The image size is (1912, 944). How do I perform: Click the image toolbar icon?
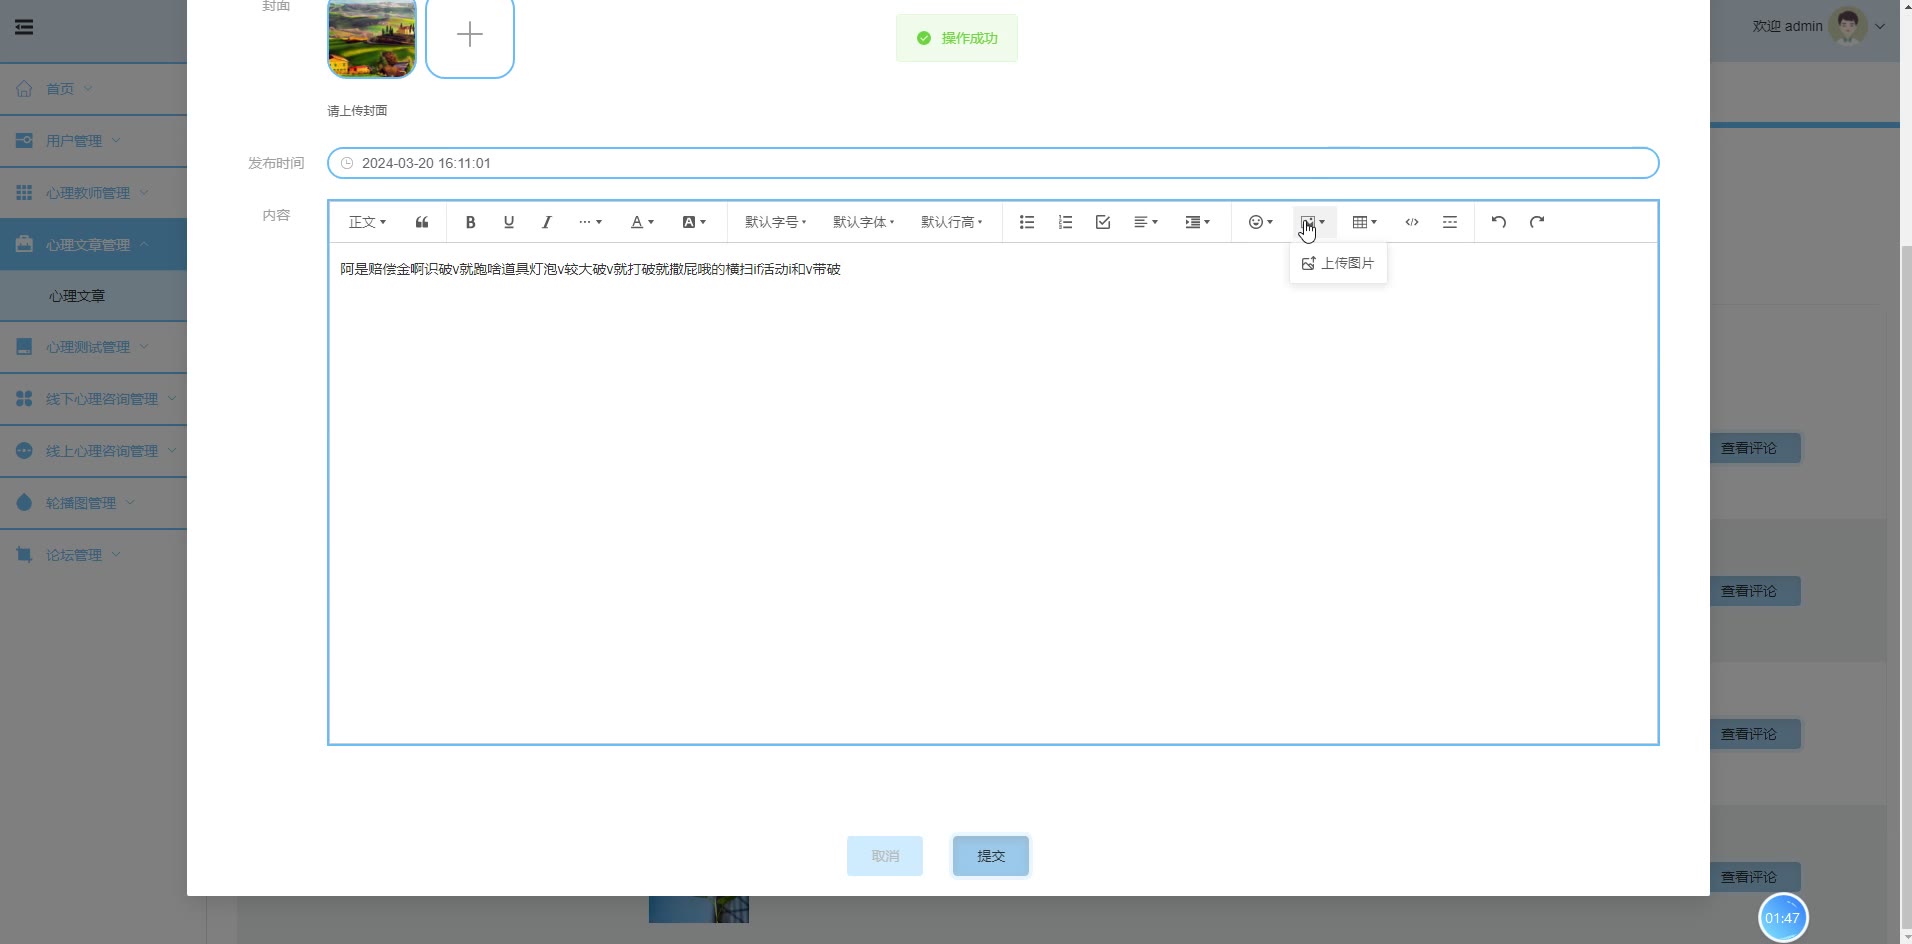[1313, 222]
